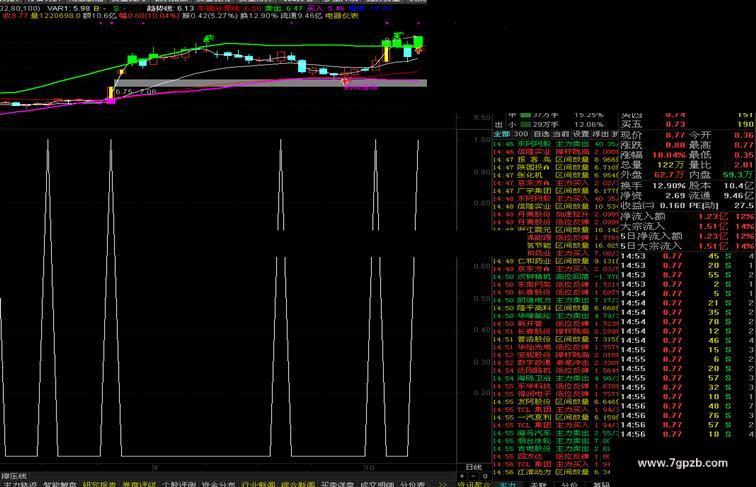Click the yellow limit-up candlestick near 6.75
Screen dimensions: 756x487
(111, 93)
